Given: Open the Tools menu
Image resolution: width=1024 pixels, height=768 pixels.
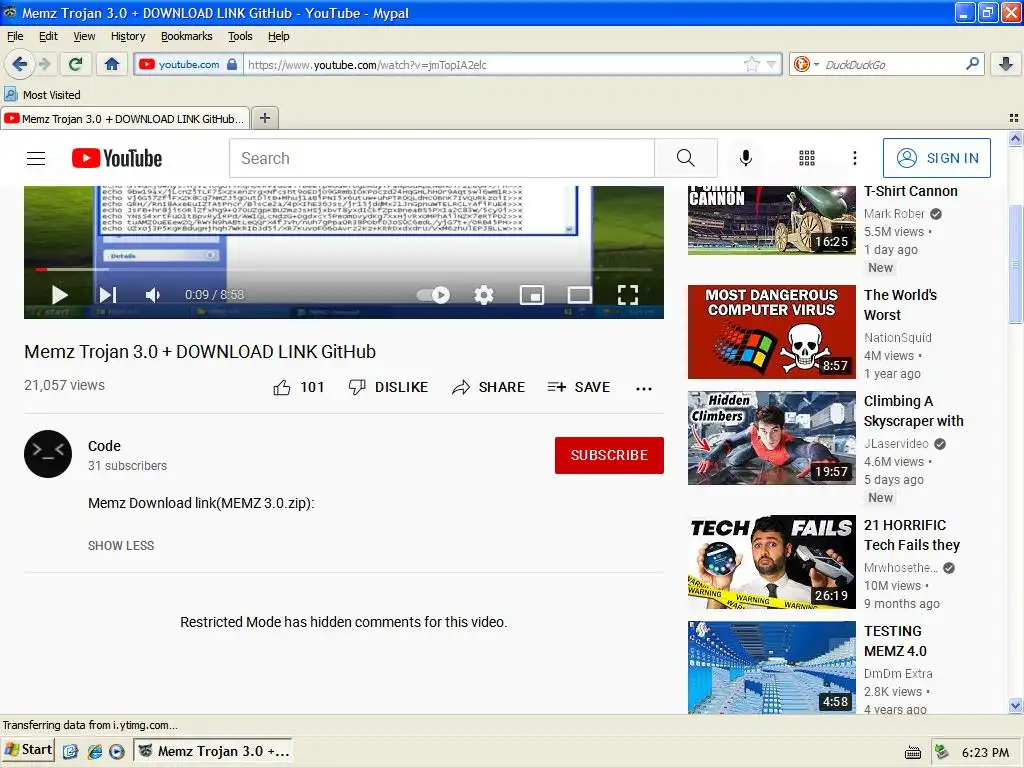Looking at the screenshot, I should click(240, 36).
